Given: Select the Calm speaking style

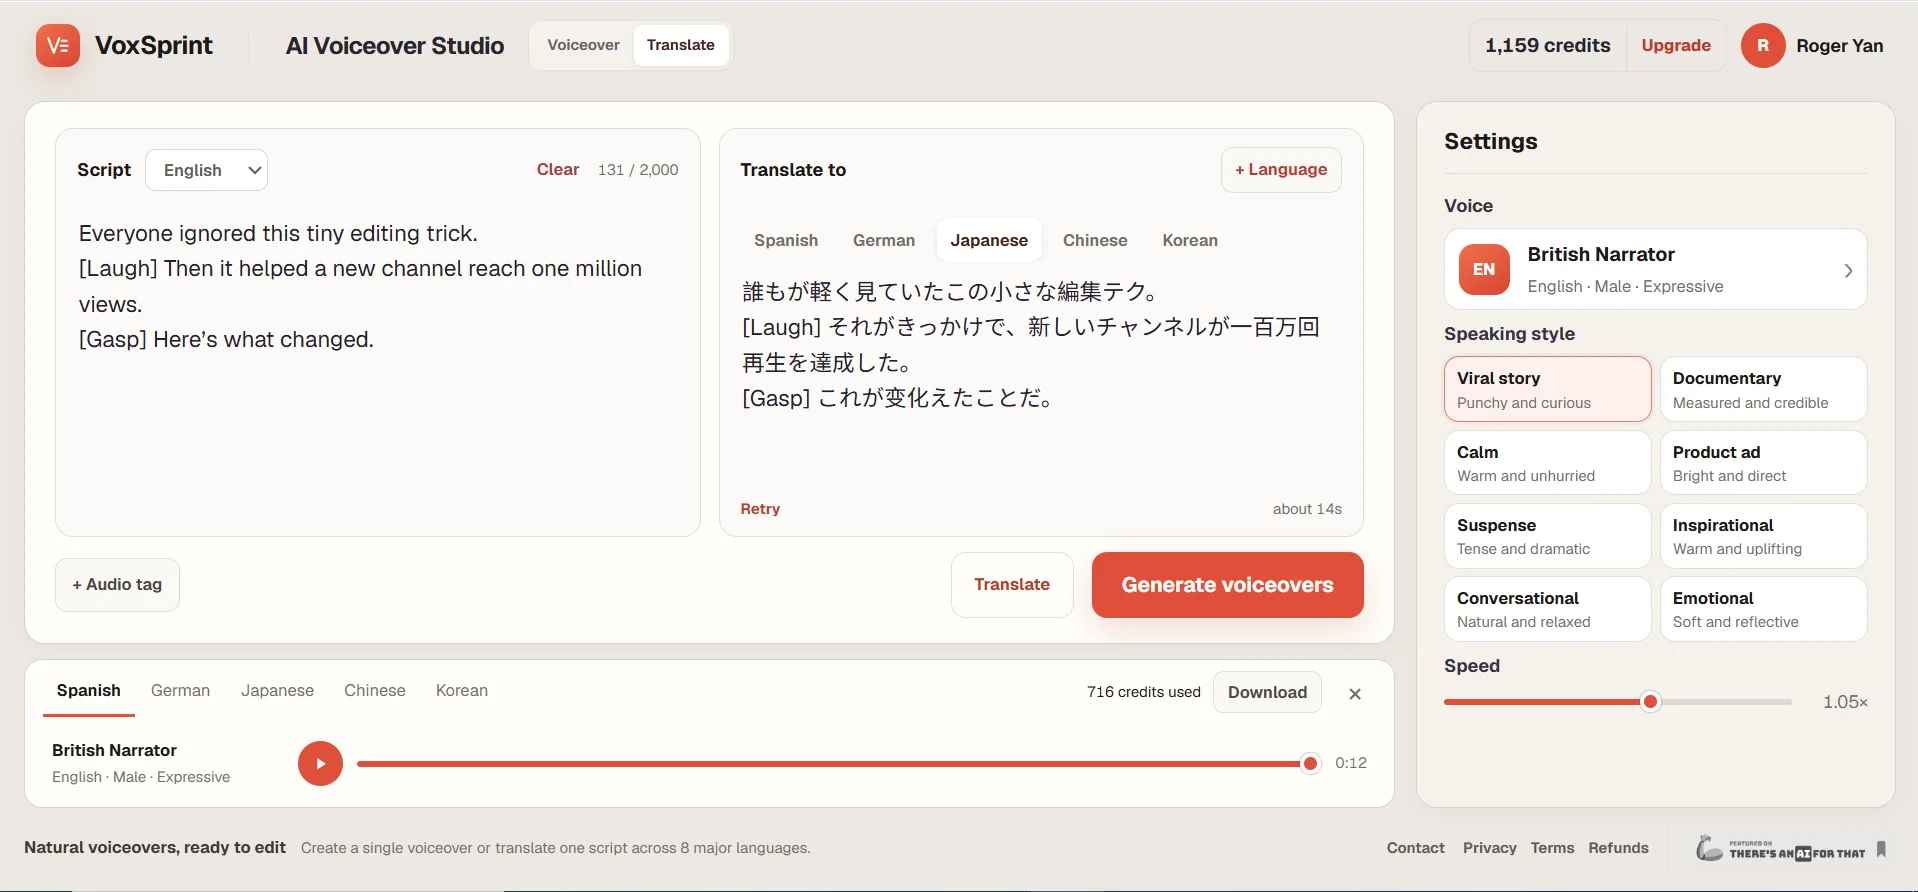Looking at the screenshot, I should [1547, 462].
